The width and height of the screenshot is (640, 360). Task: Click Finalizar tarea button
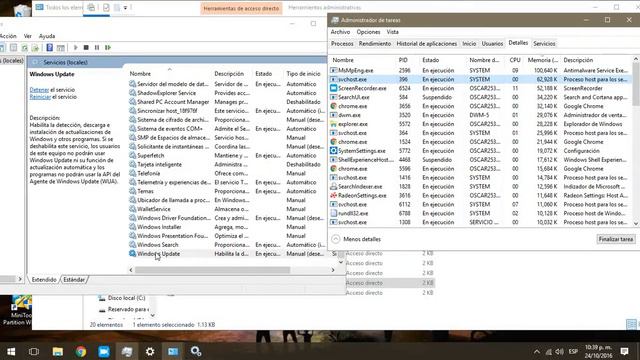(x=616, y=239)
